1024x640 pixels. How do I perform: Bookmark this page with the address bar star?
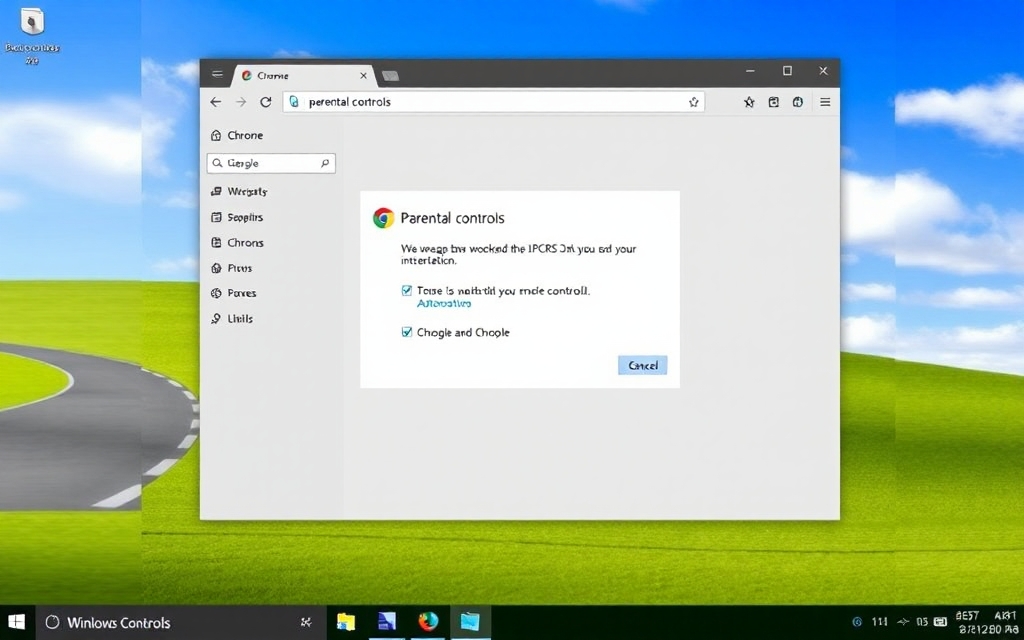[694, 102]
